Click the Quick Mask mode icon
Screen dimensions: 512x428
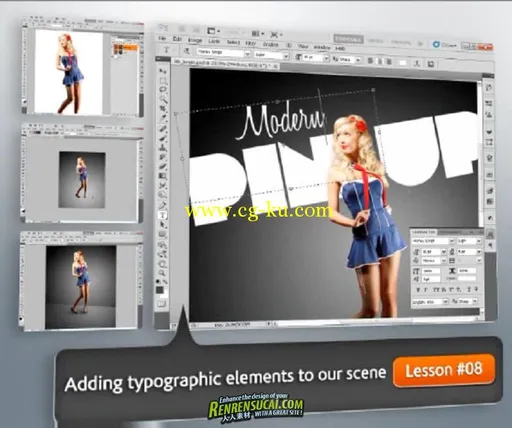tap(162, 304)
